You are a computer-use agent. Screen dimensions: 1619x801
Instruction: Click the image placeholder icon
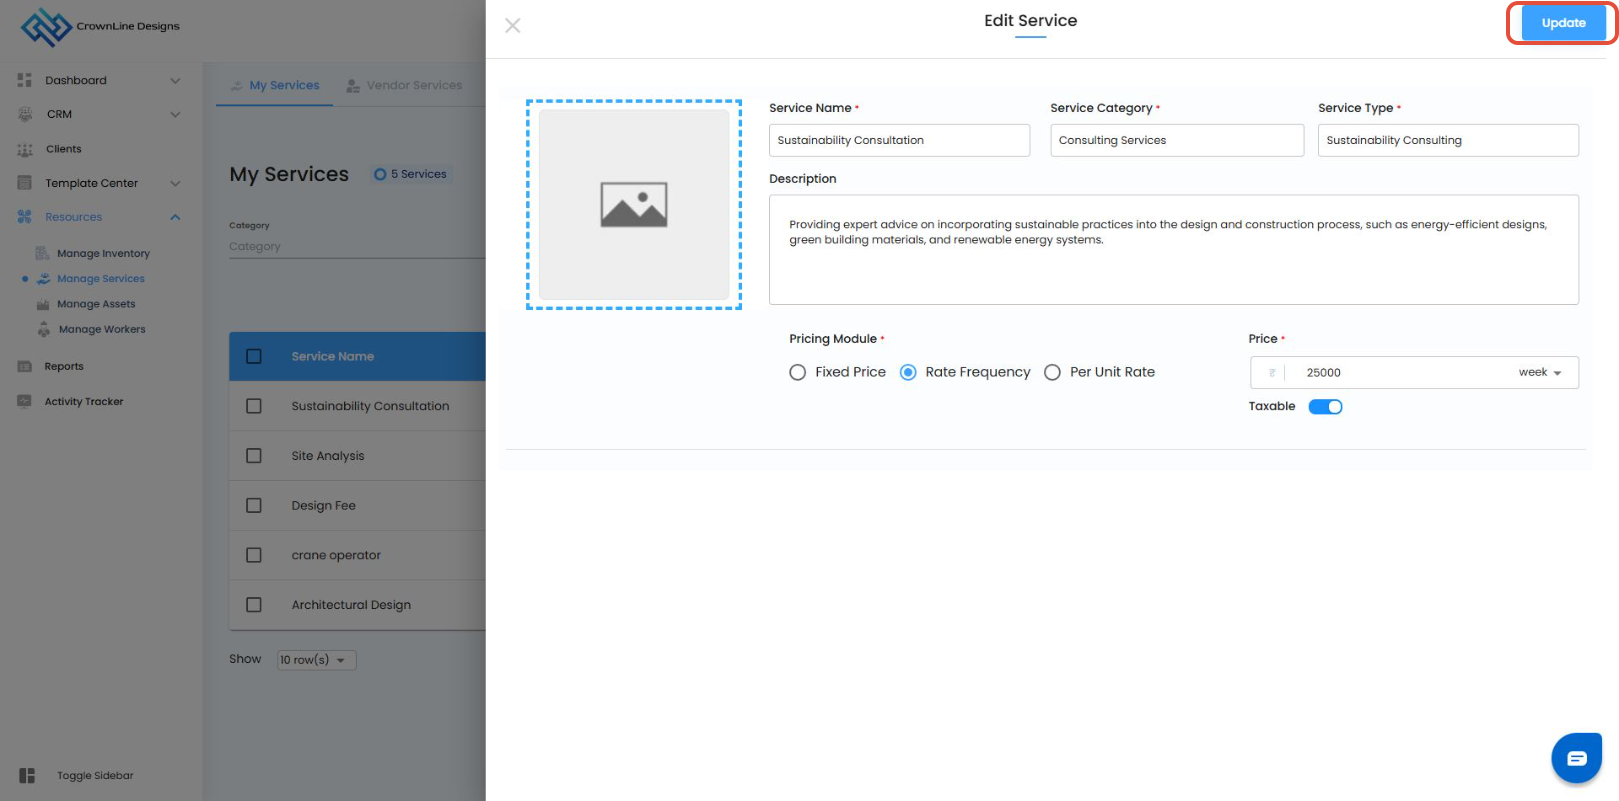634,204
